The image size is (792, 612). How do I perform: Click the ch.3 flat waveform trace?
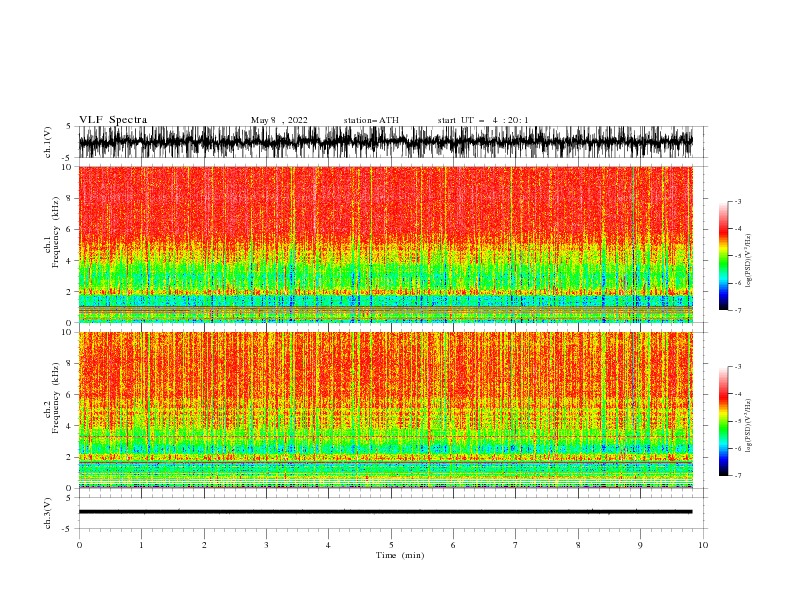pos(385,512)
